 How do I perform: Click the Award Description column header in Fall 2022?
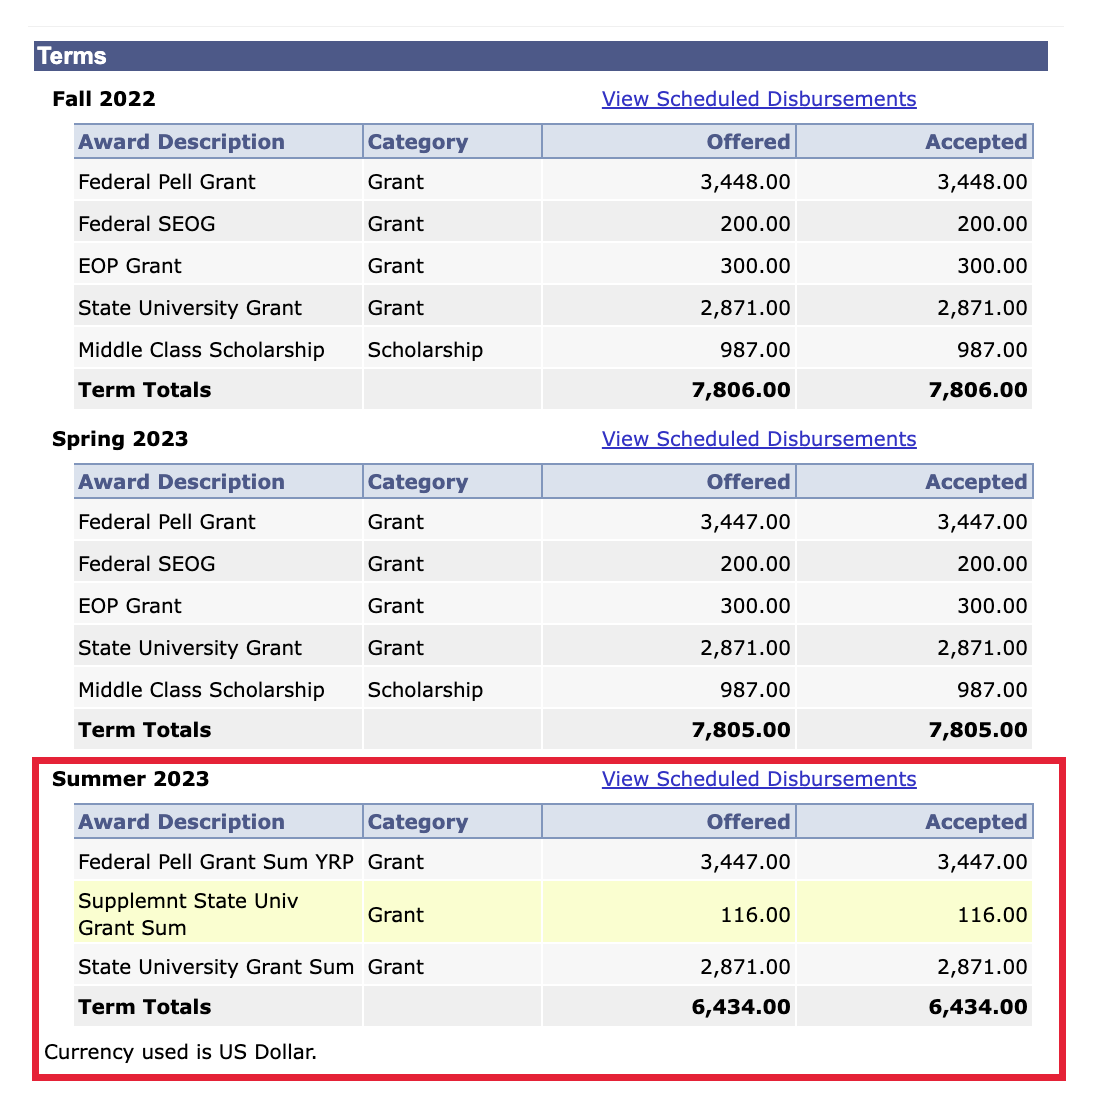[x=181, y=141]
